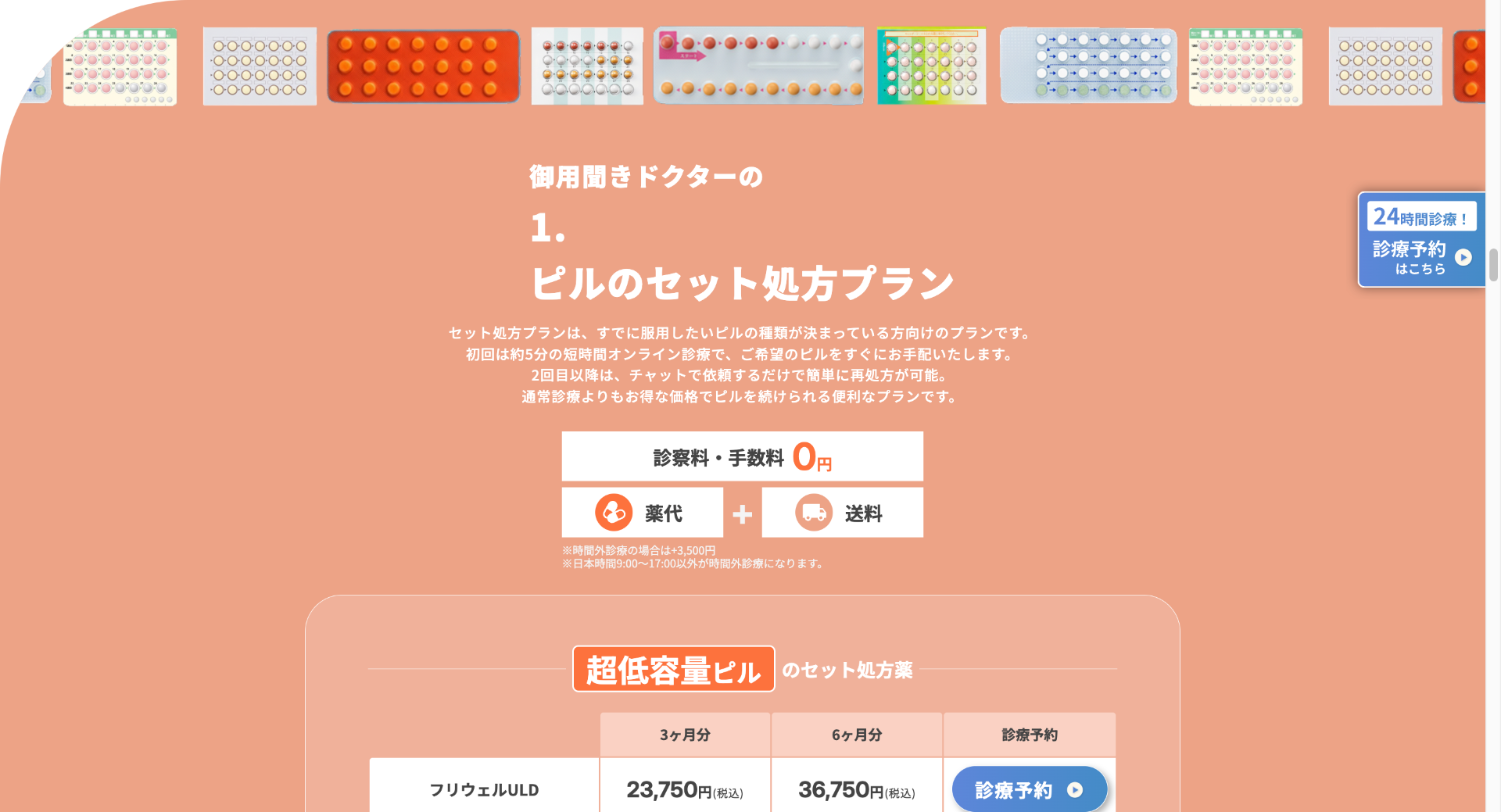Select the orange blister pack pill image
This screenshot has height=812, width=1501.
(424, 66)
